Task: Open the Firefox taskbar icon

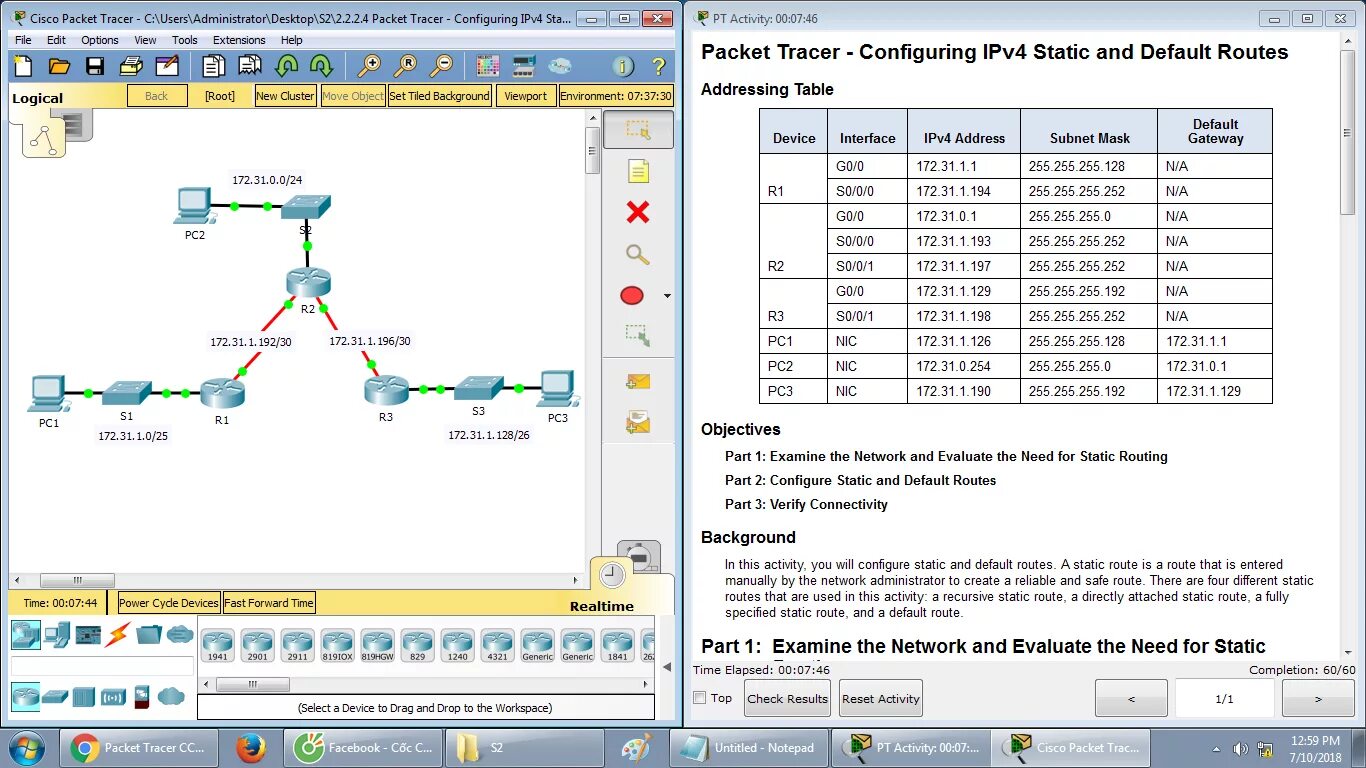Action: point(250,748)
